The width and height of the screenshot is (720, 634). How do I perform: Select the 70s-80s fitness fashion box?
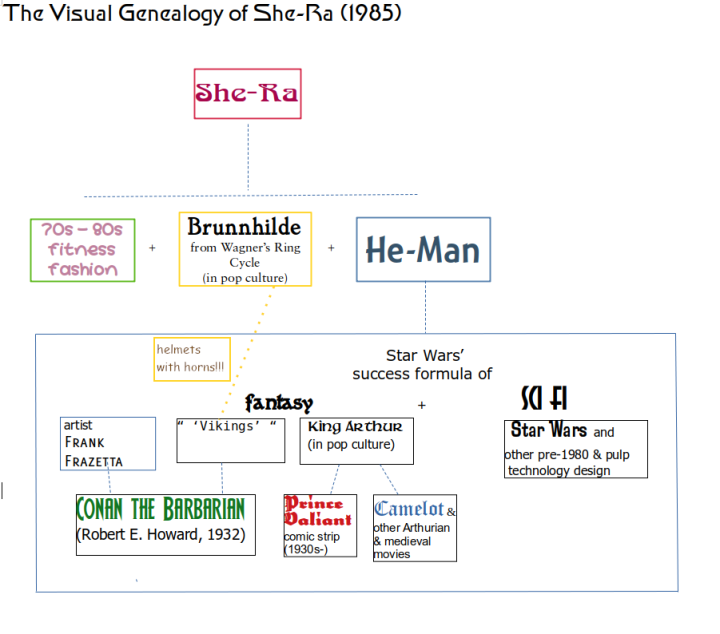82,249
